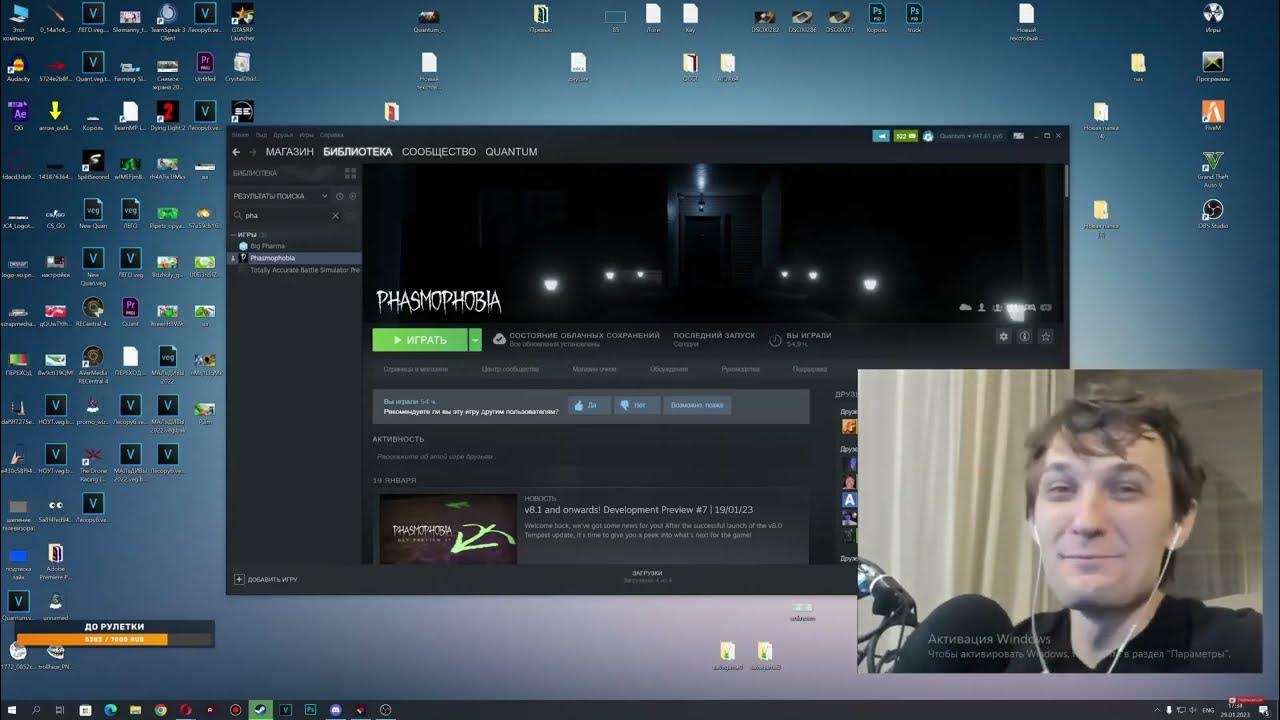
Task: Click ДОБАВИТЬ ИГРУ add game button
Action: coord(266,579)
